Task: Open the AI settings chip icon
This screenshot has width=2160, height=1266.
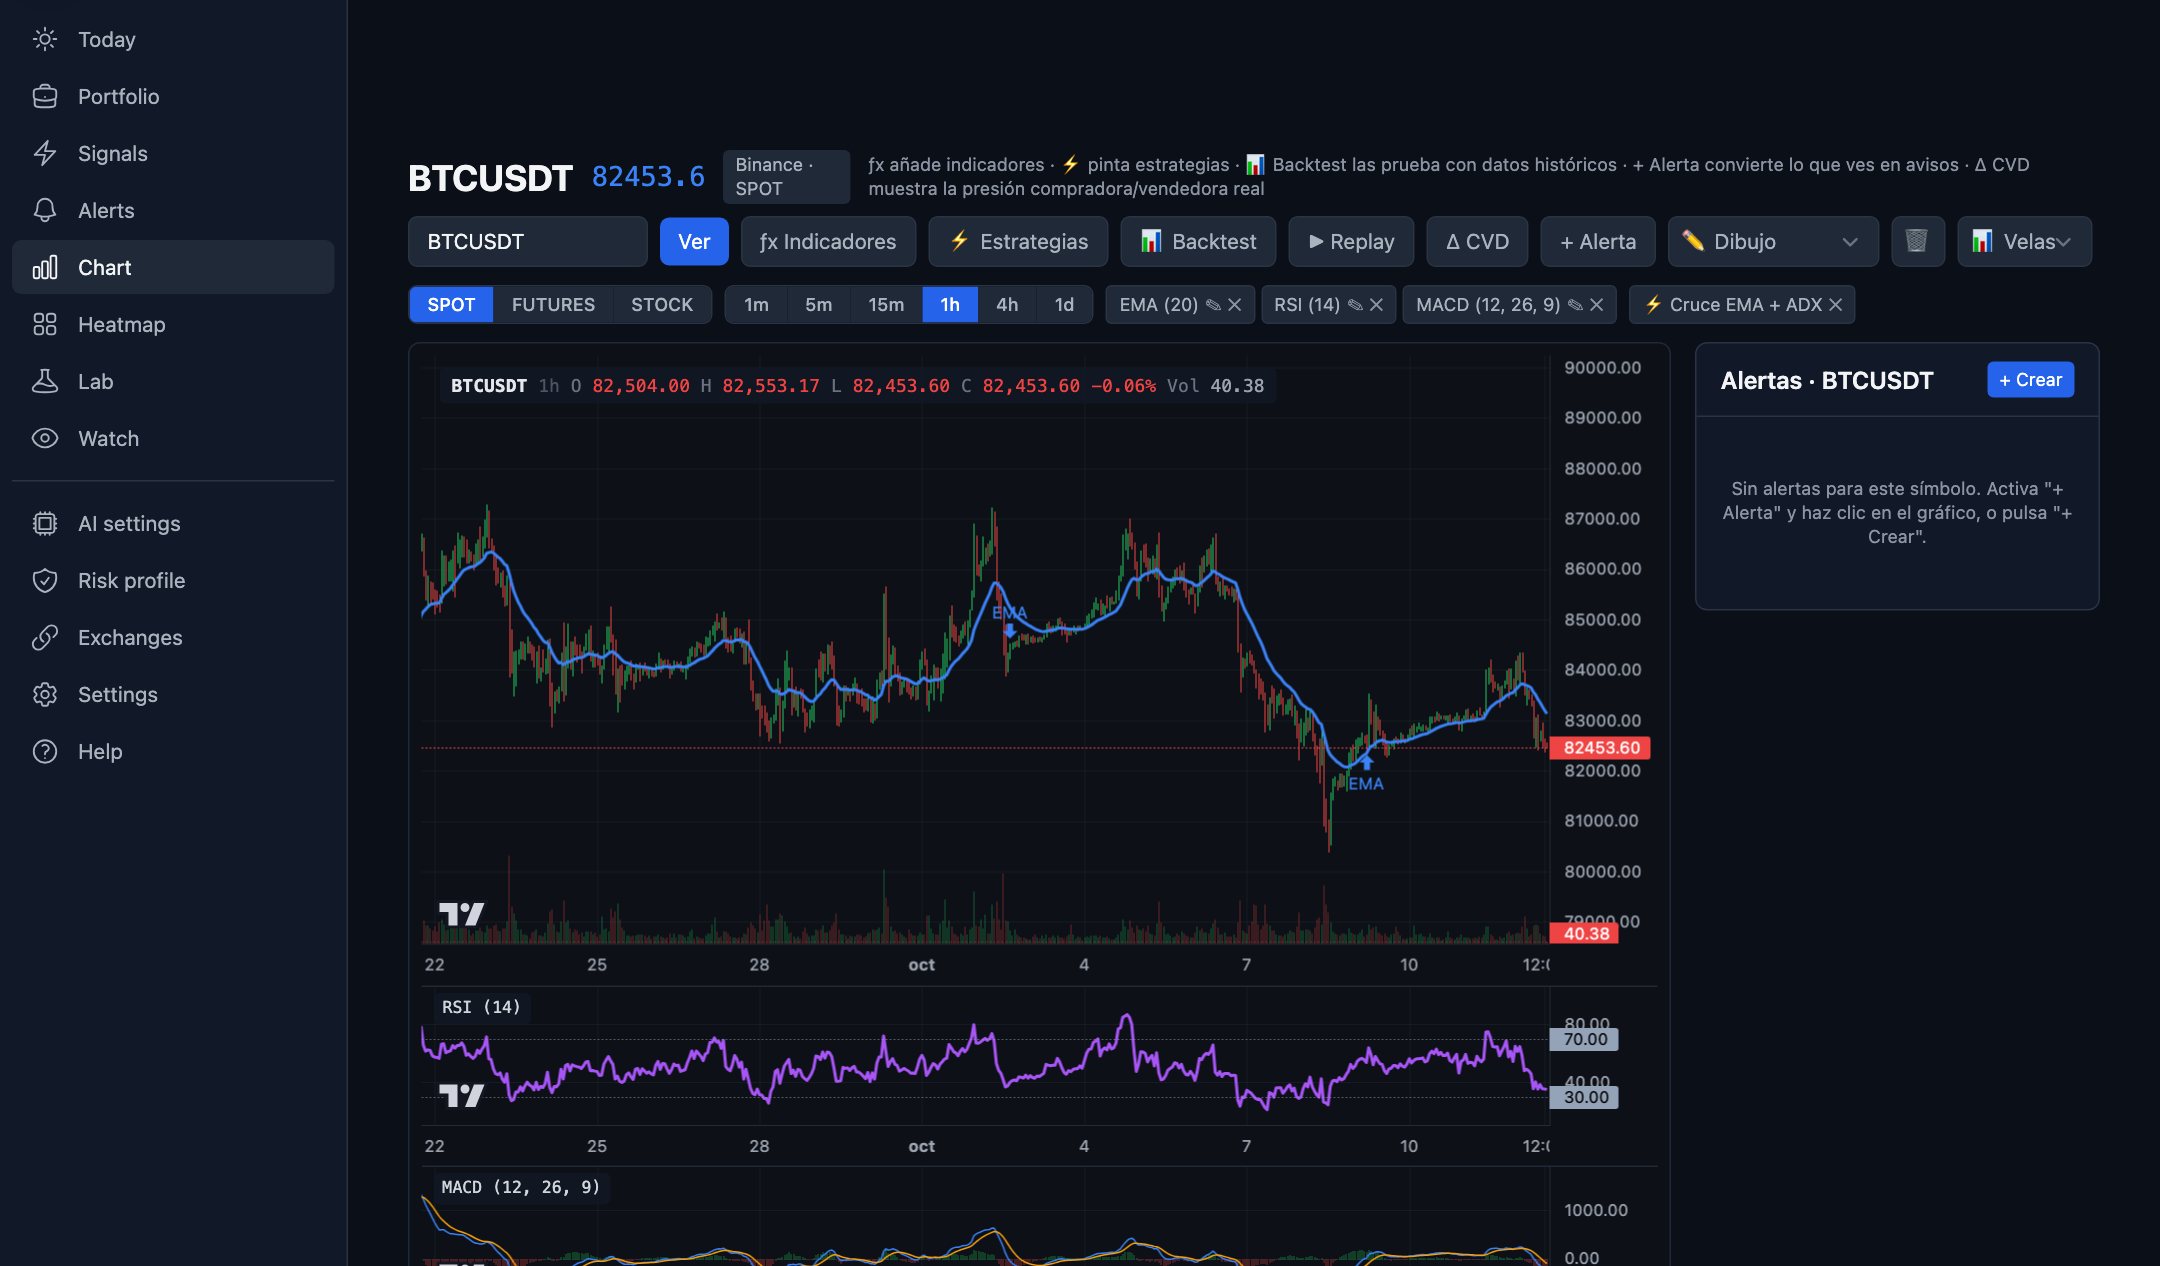Action: pyautogui.click(x=45, y=523)
